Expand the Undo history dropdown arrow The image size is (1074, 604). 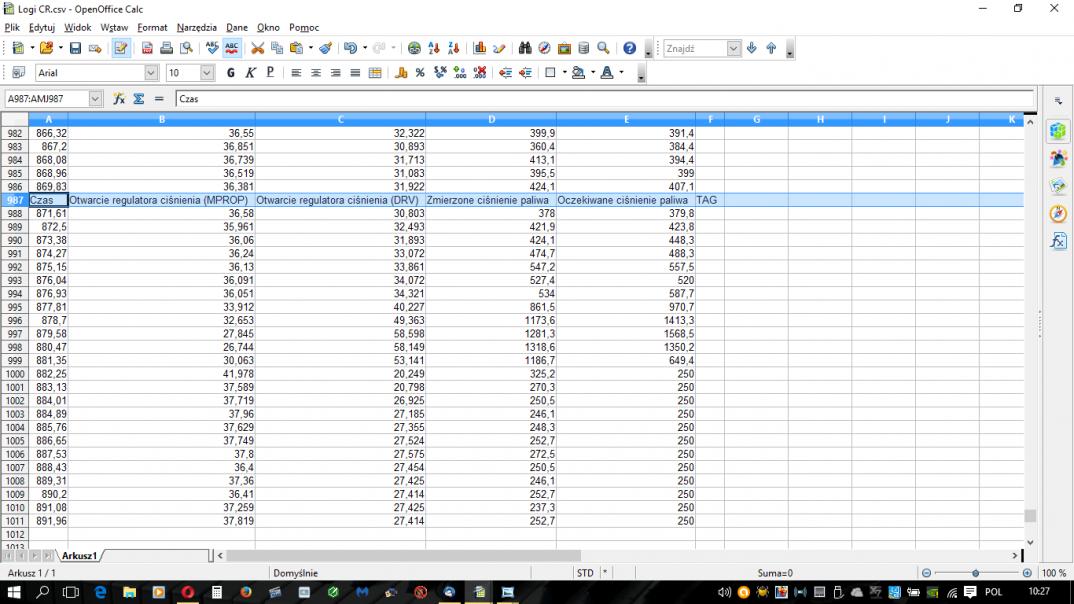364,49
